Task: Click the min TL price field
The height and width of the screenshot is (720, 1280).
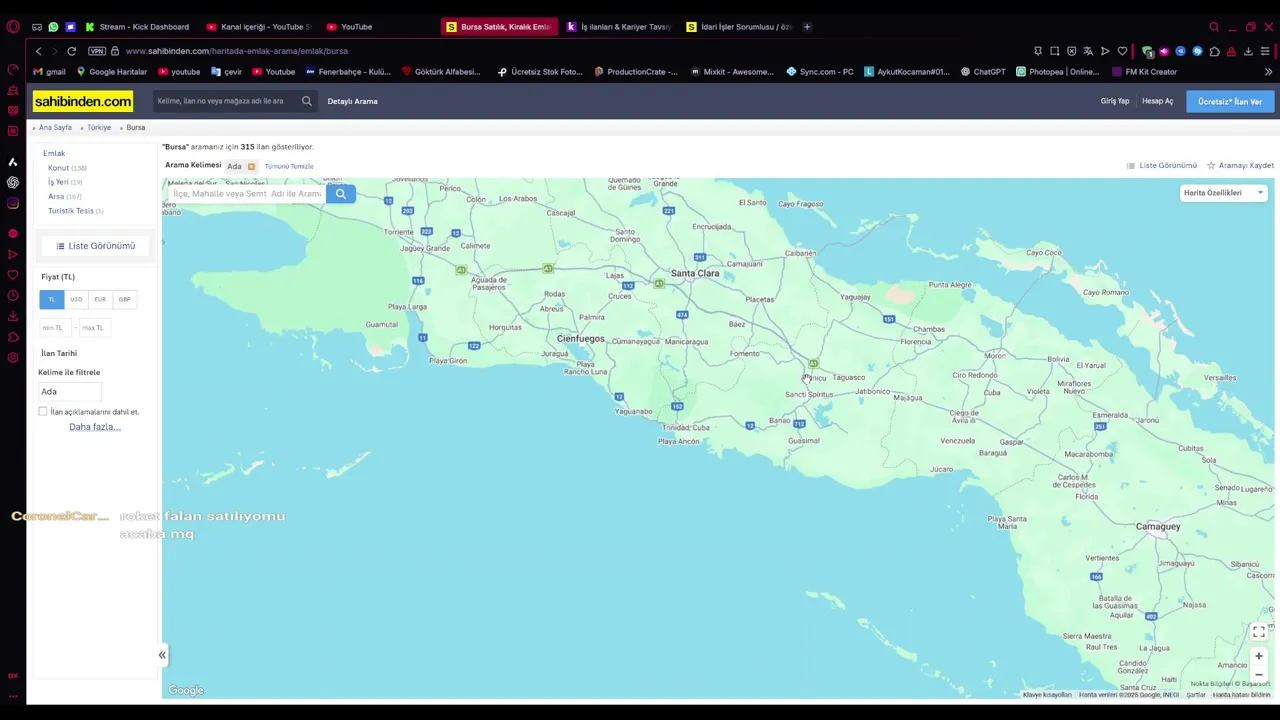Action: [x=55, y=328]
